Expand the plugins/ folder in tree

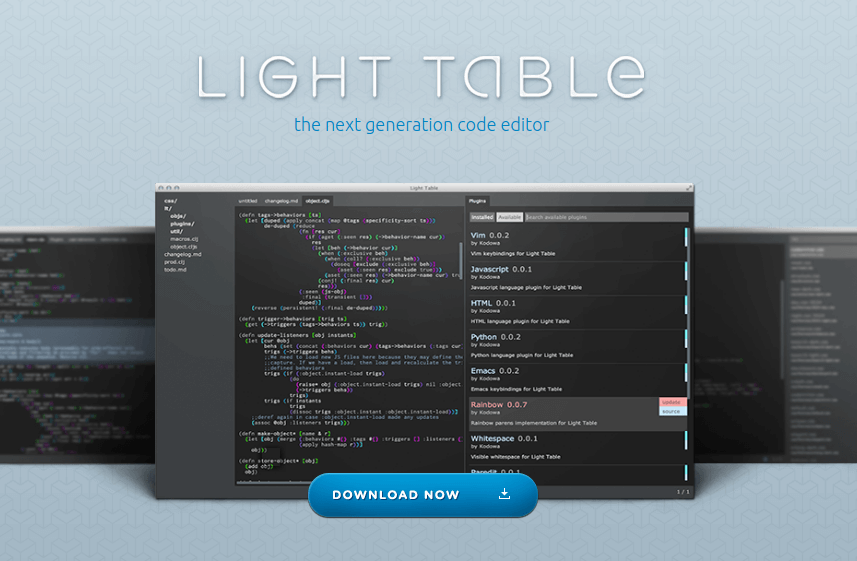[182, 224]
